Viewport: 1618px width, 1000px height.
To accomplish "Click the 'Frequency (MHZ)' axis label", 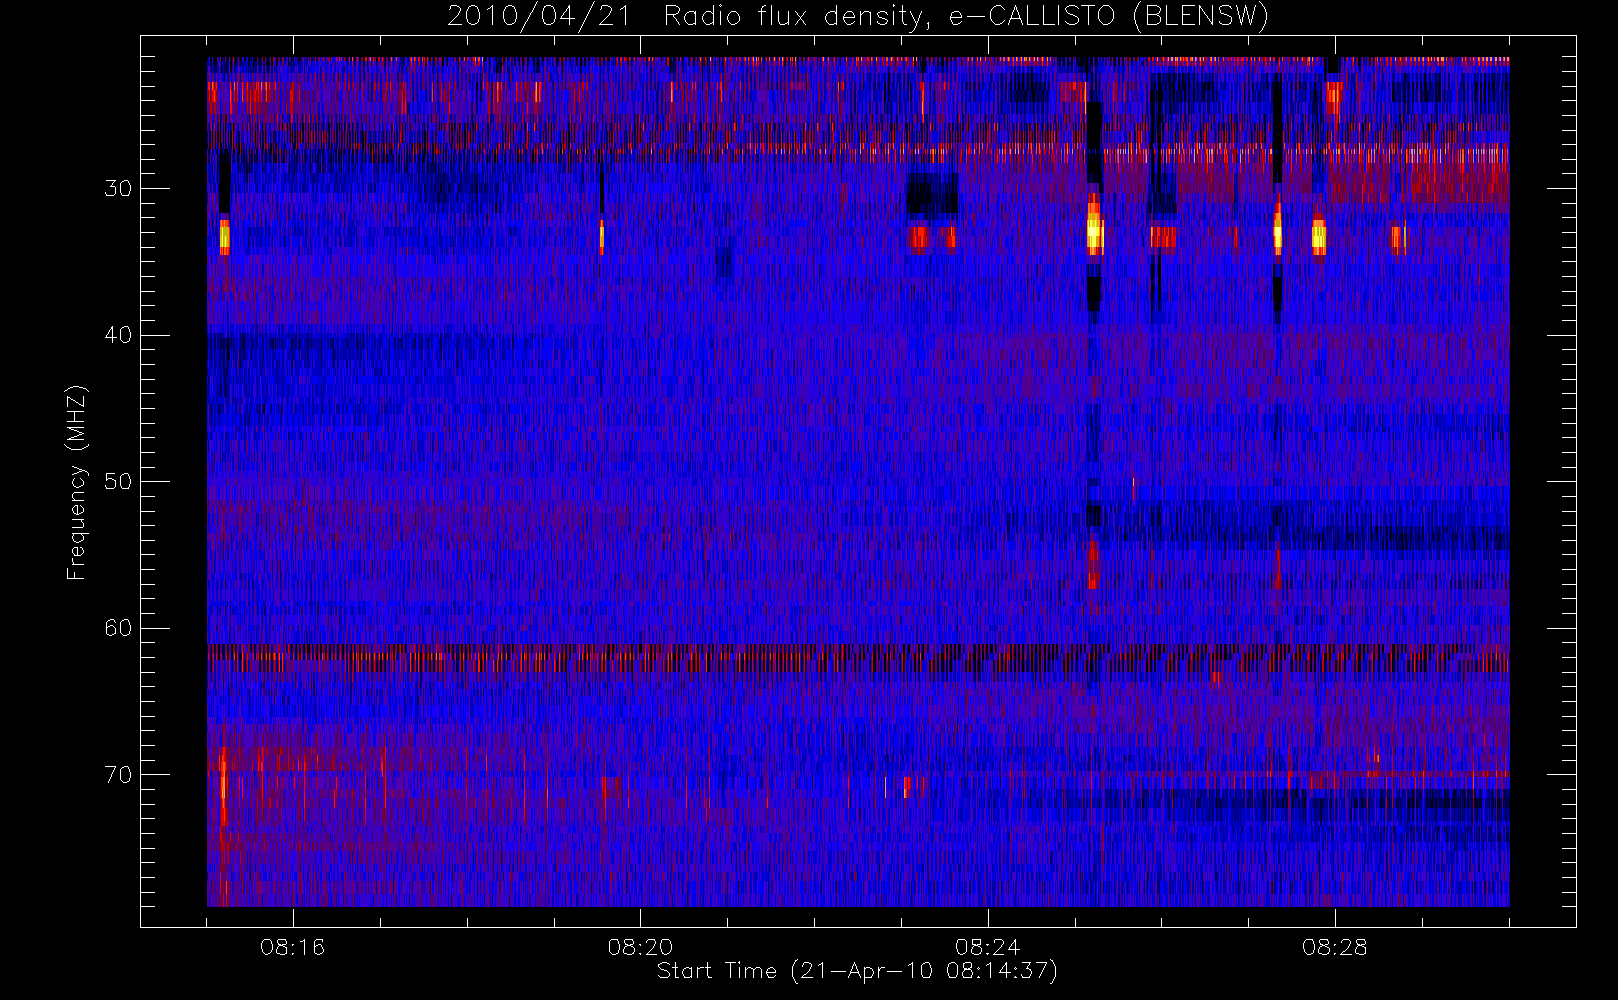I will point(77,482).
